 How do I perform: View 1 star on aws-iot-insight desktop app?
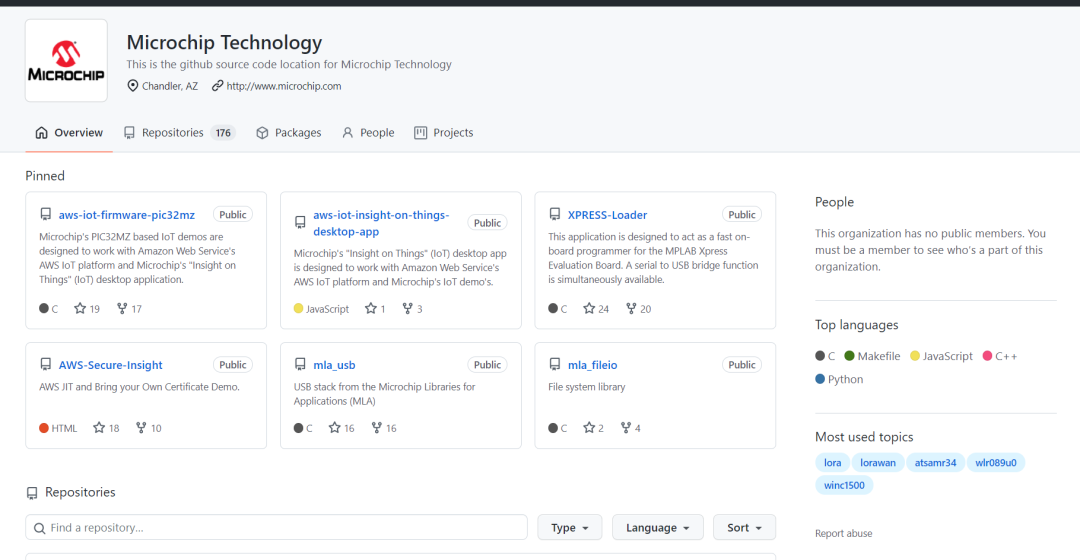tap(375, 309)
